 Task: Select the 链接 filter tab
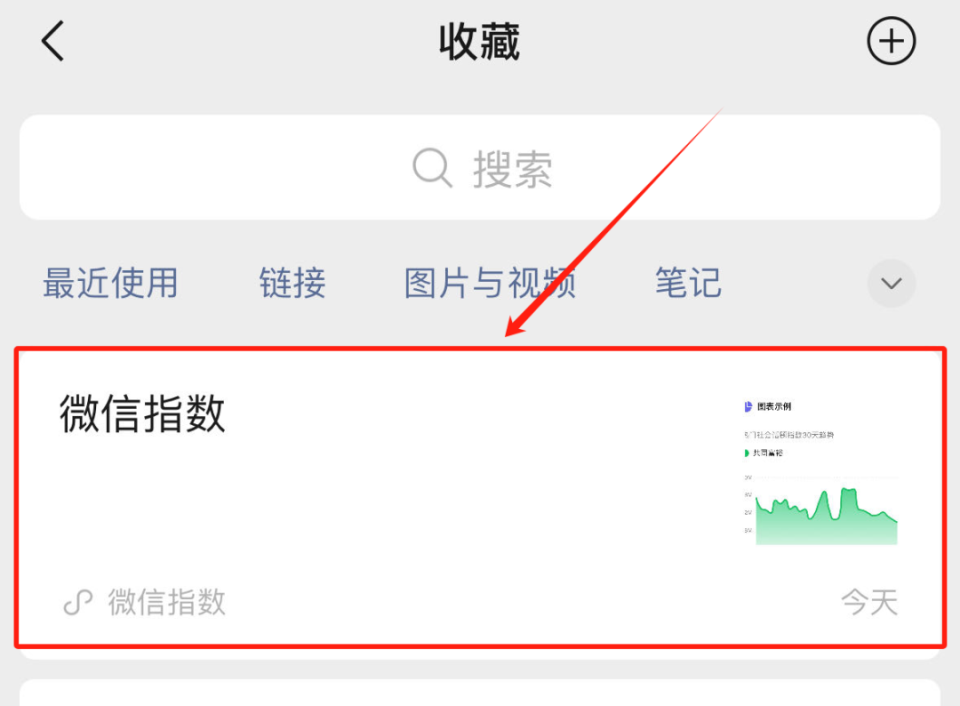(292, 283)
